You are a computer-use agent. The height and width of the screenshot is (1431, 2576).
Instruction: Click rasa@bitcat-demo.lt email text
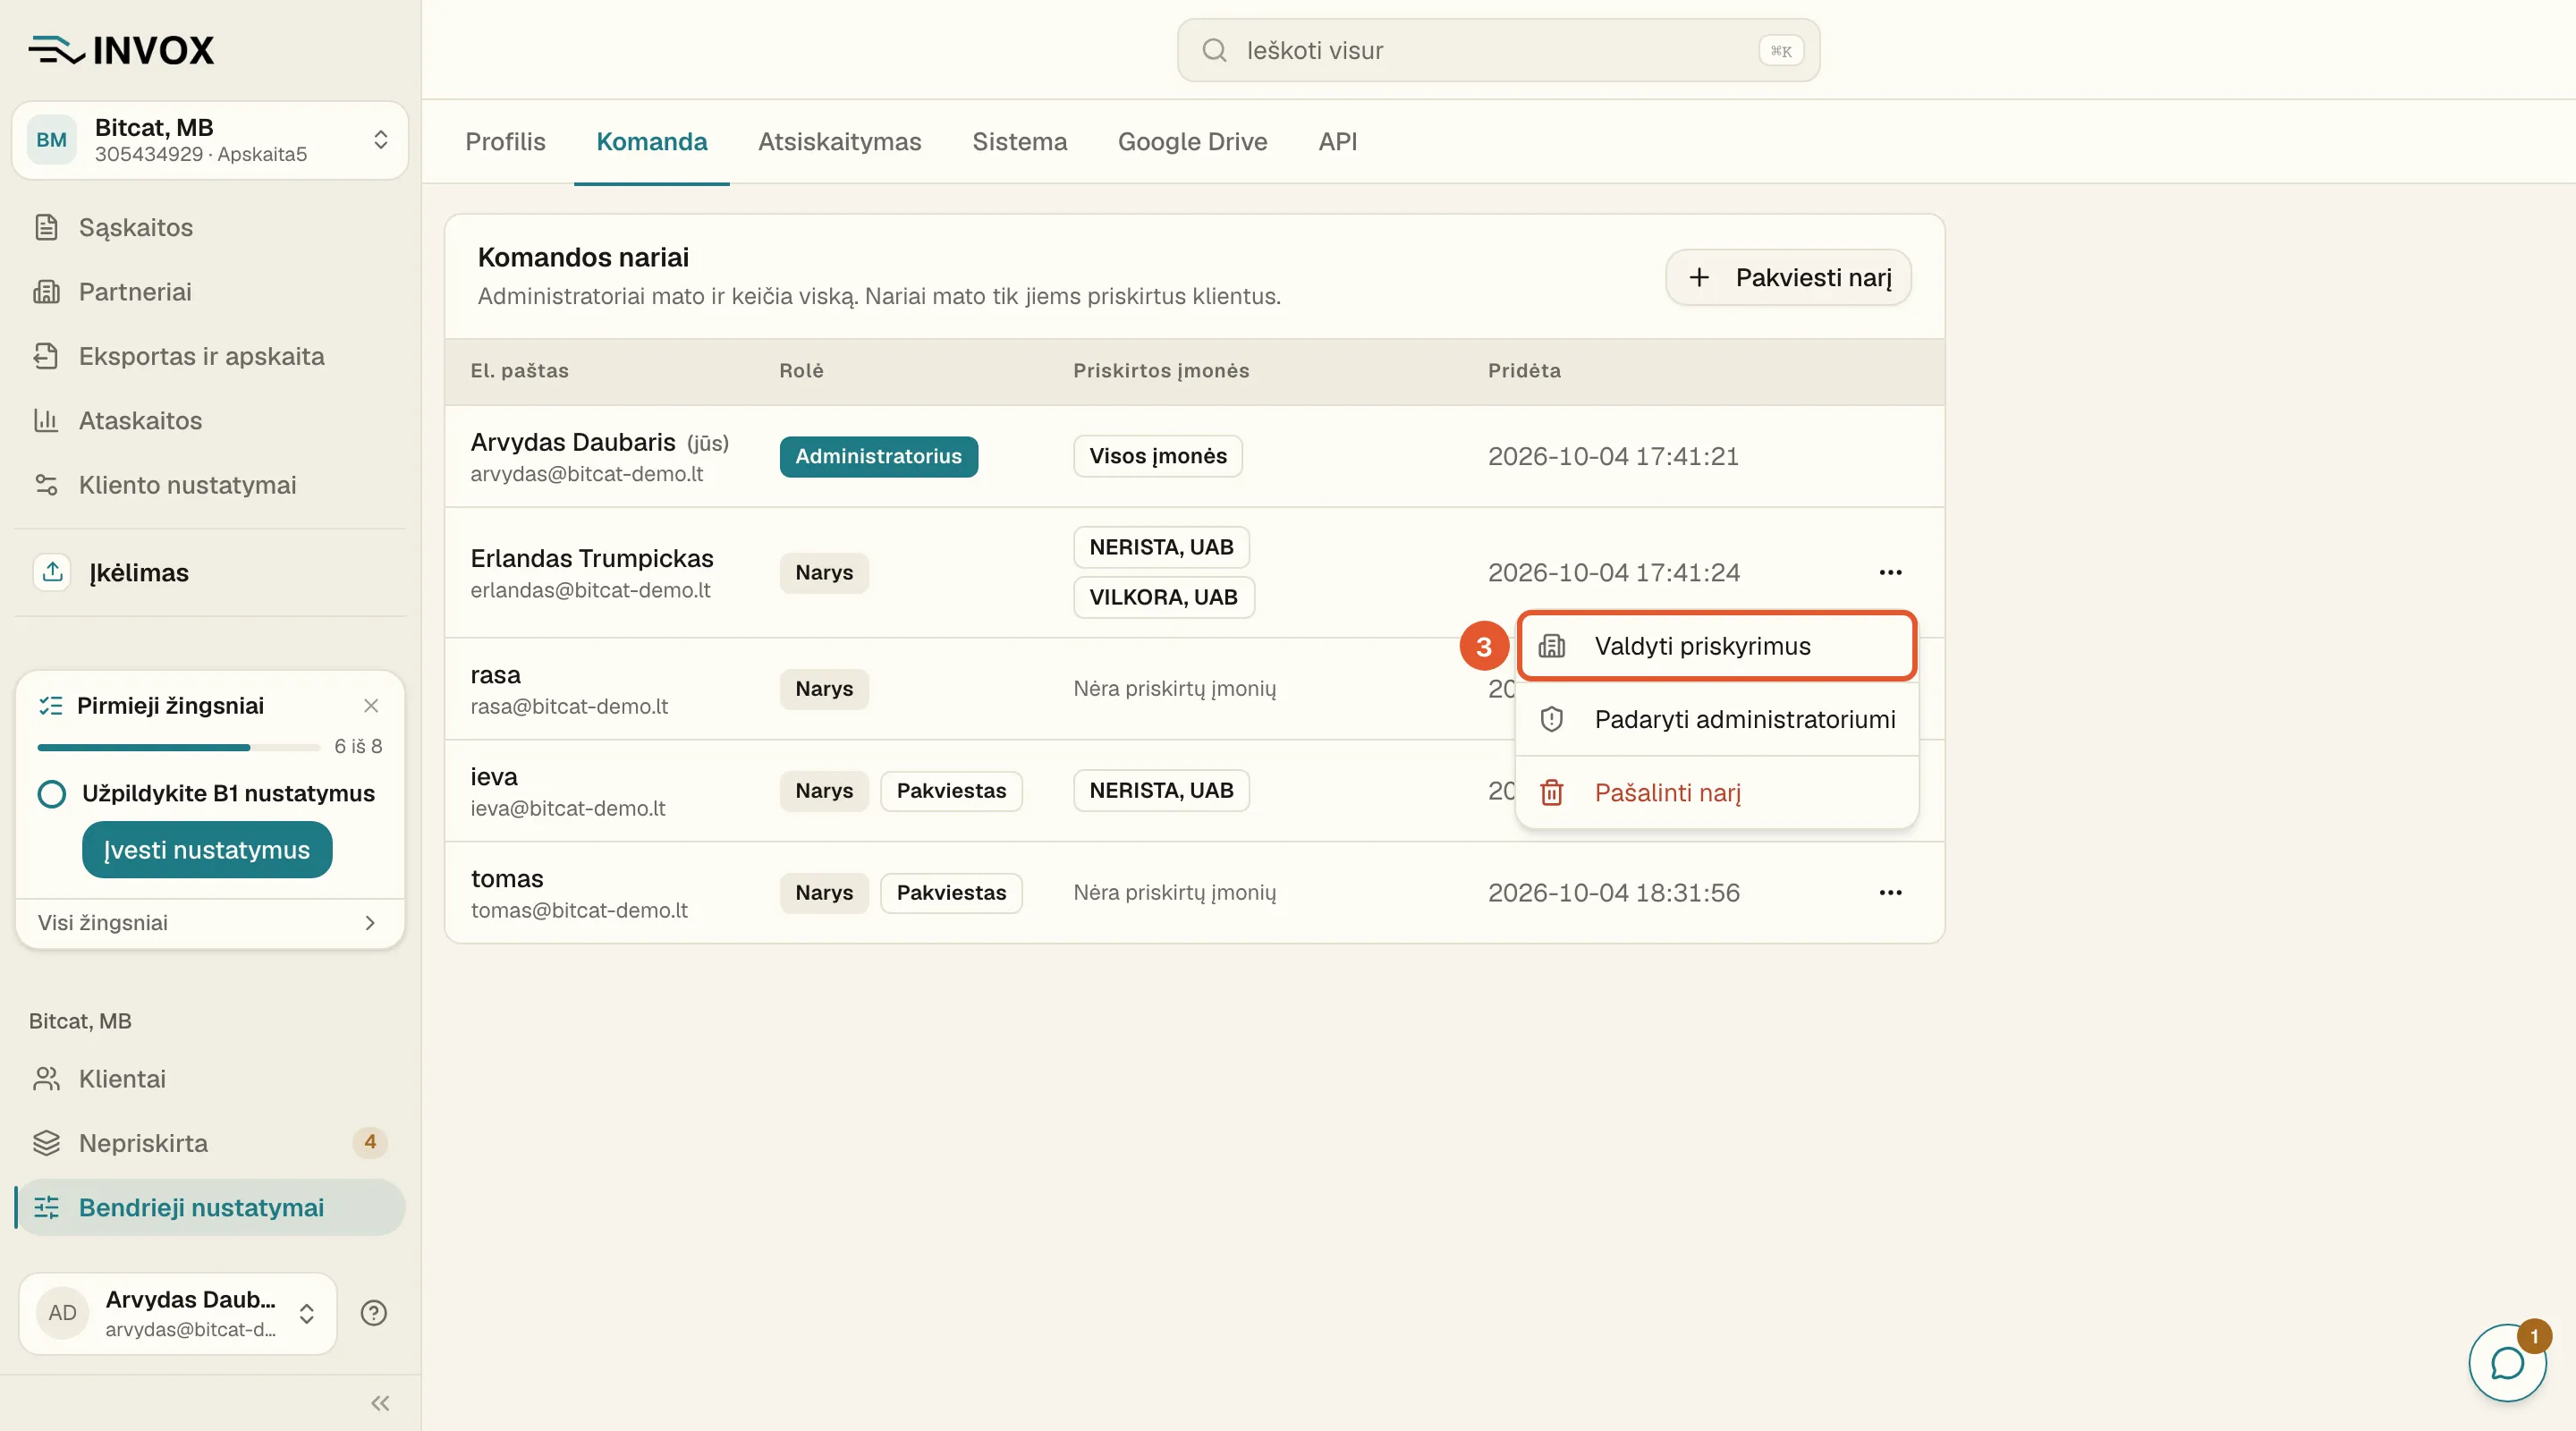click(x=569, y=707)
